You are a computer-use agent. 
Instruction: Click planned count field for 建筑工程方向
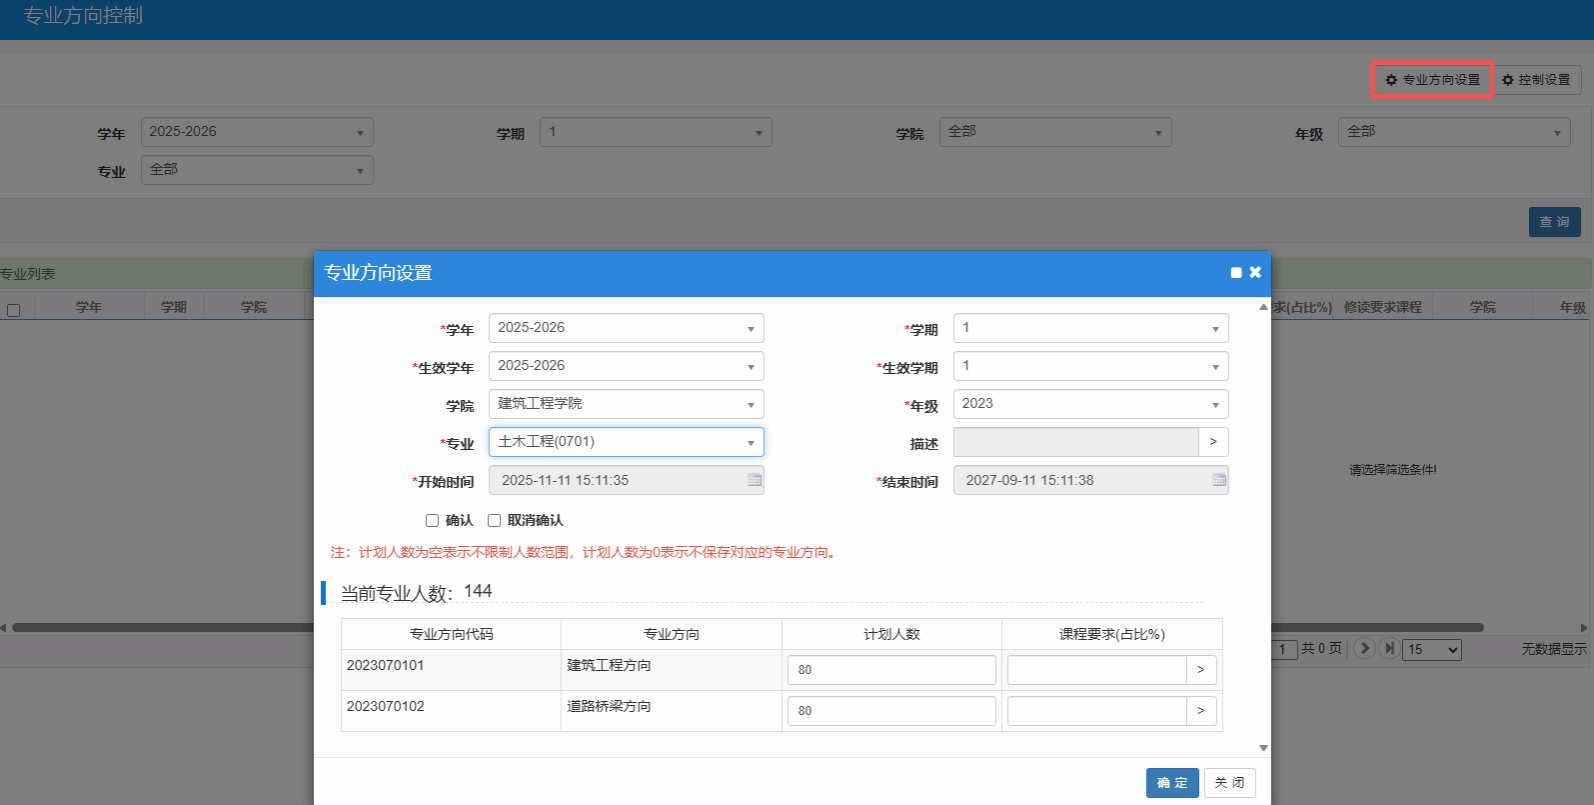891,670
